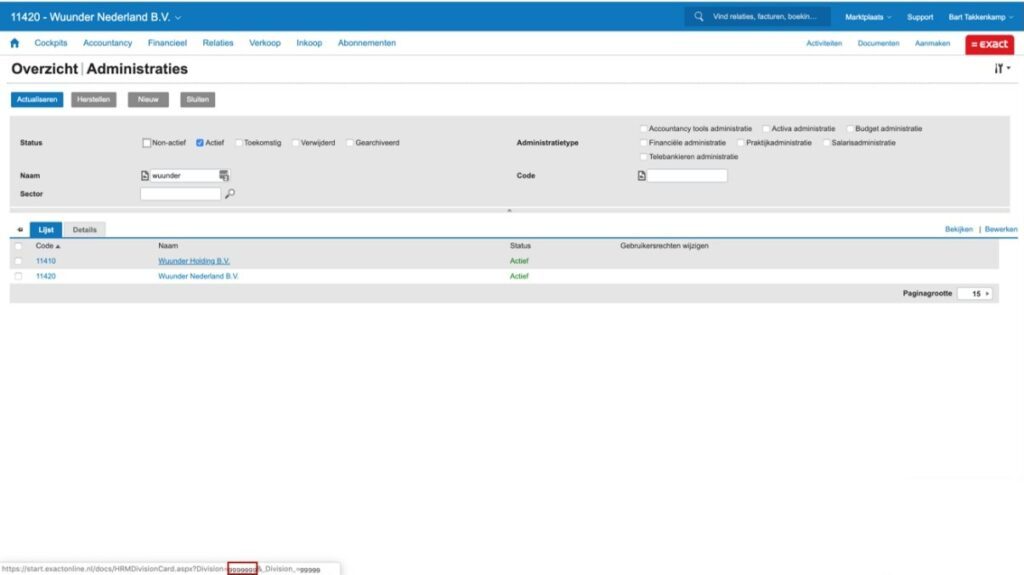The image size is (1024, 575).
Task: Open the Financieel menu
Action: click(167, 43)
